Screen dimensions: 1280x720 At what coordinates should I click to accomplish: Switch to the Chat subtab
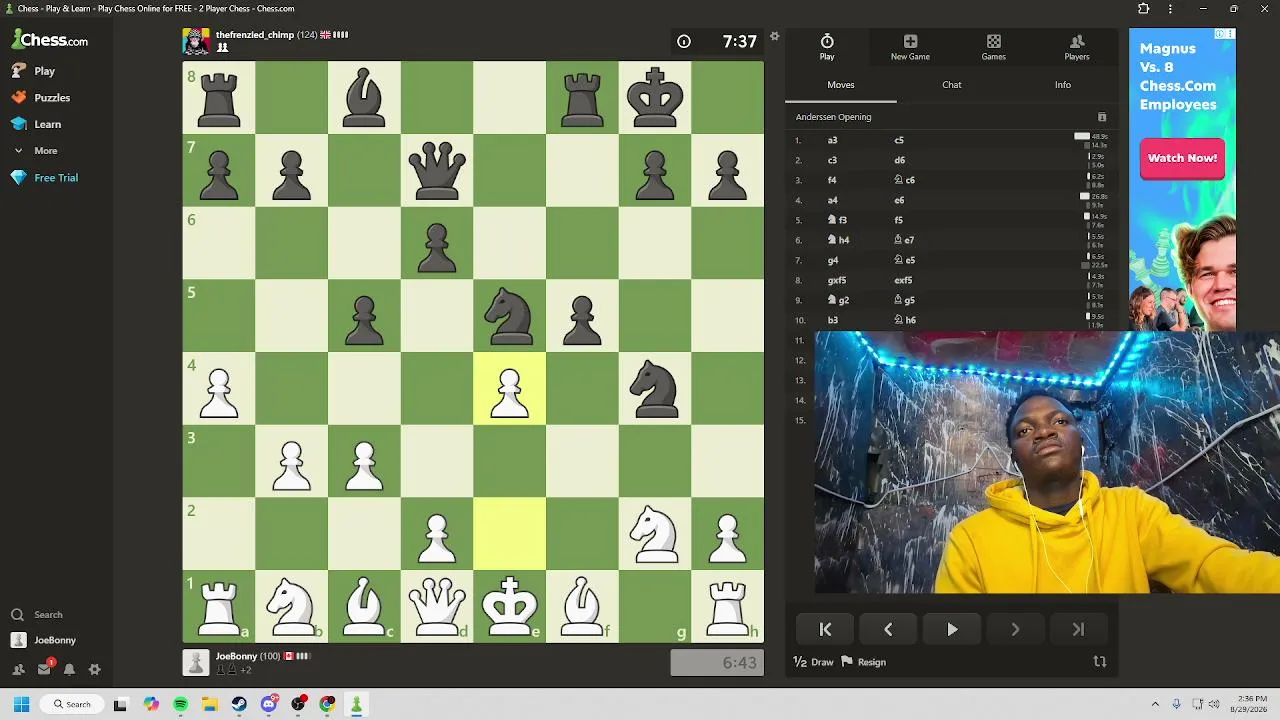952,85
